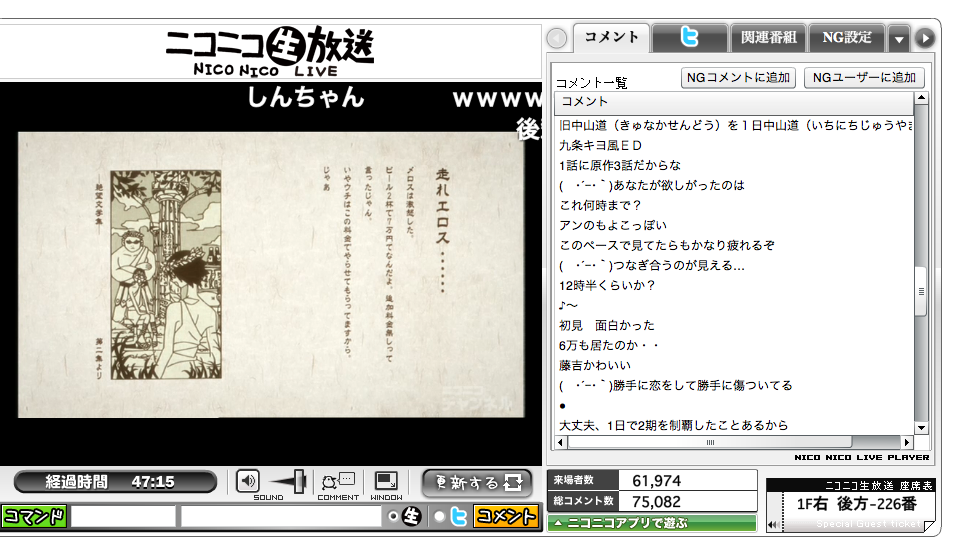The image size is (956, 542).
Task: Switch to the Twitter tab
Action: pyautogui.click(x=690, y=37)
